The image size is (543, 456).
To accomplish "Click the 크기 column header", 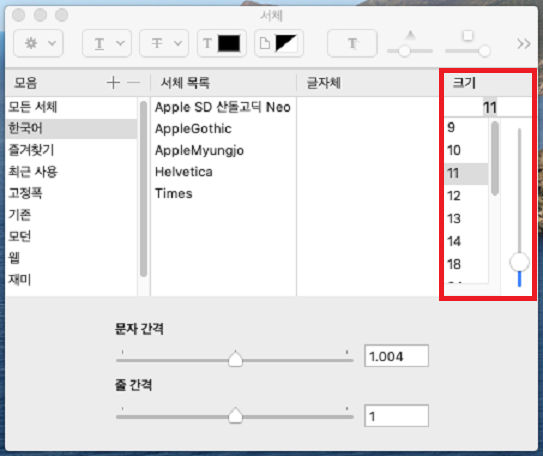I will click(x=488, y=83).
